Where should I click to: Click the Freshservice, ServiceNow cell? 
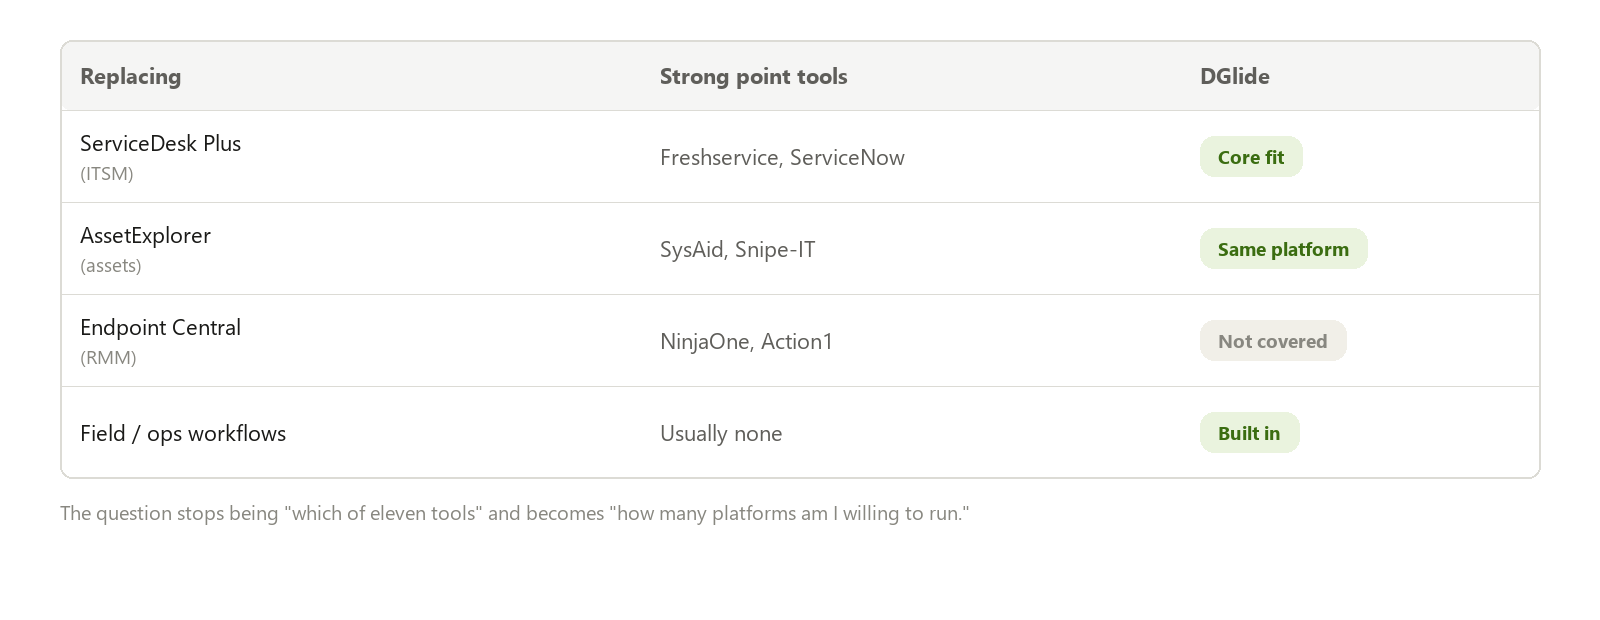(783, 158)
